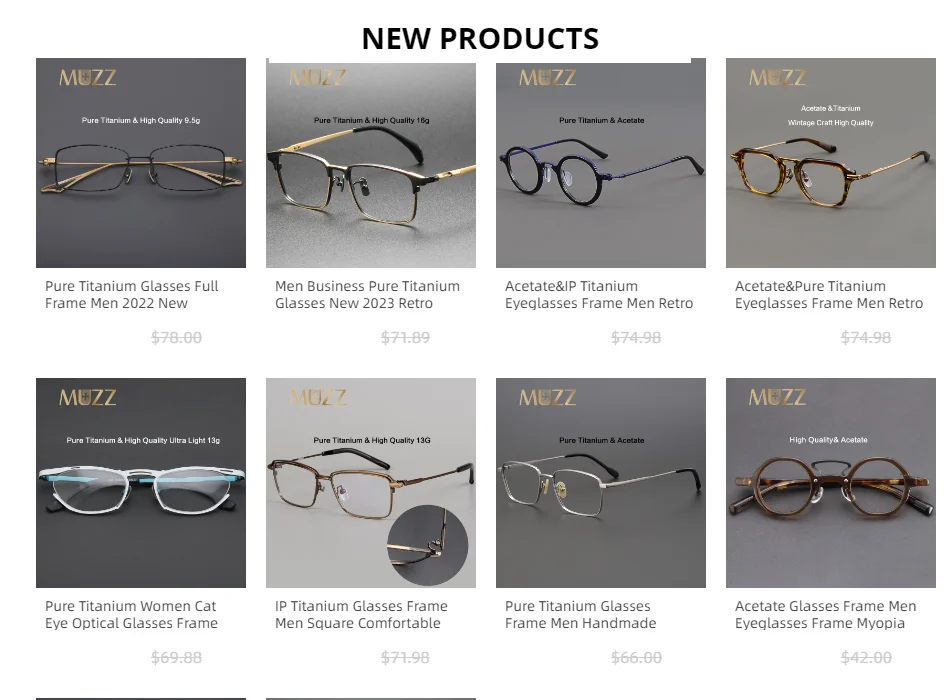Open 'Acetate Glasses Frame Men Eyeglasses Frame Myopia' link
Screen dimensions: 944x700
(825, 615)
